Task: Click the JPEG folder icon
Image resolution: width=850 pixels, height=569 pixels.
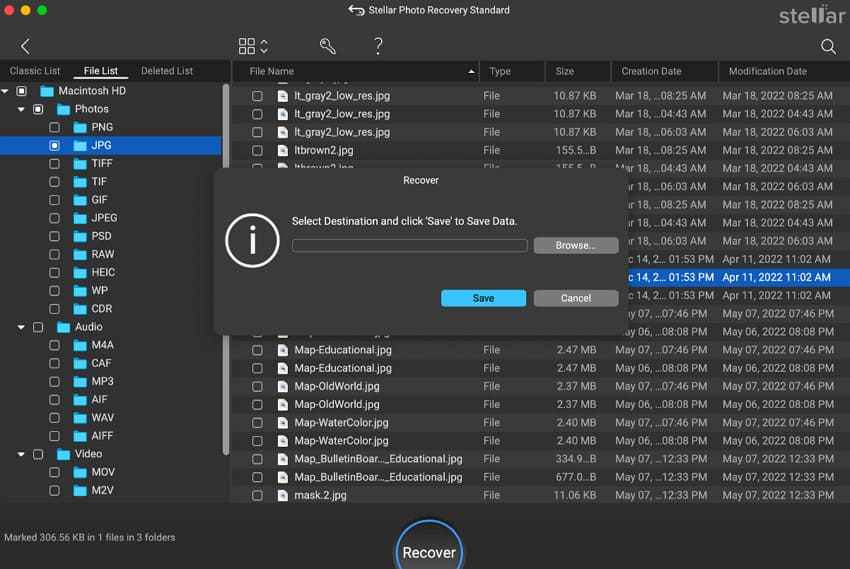Action: pyautogui.click(x=80, y=218)
